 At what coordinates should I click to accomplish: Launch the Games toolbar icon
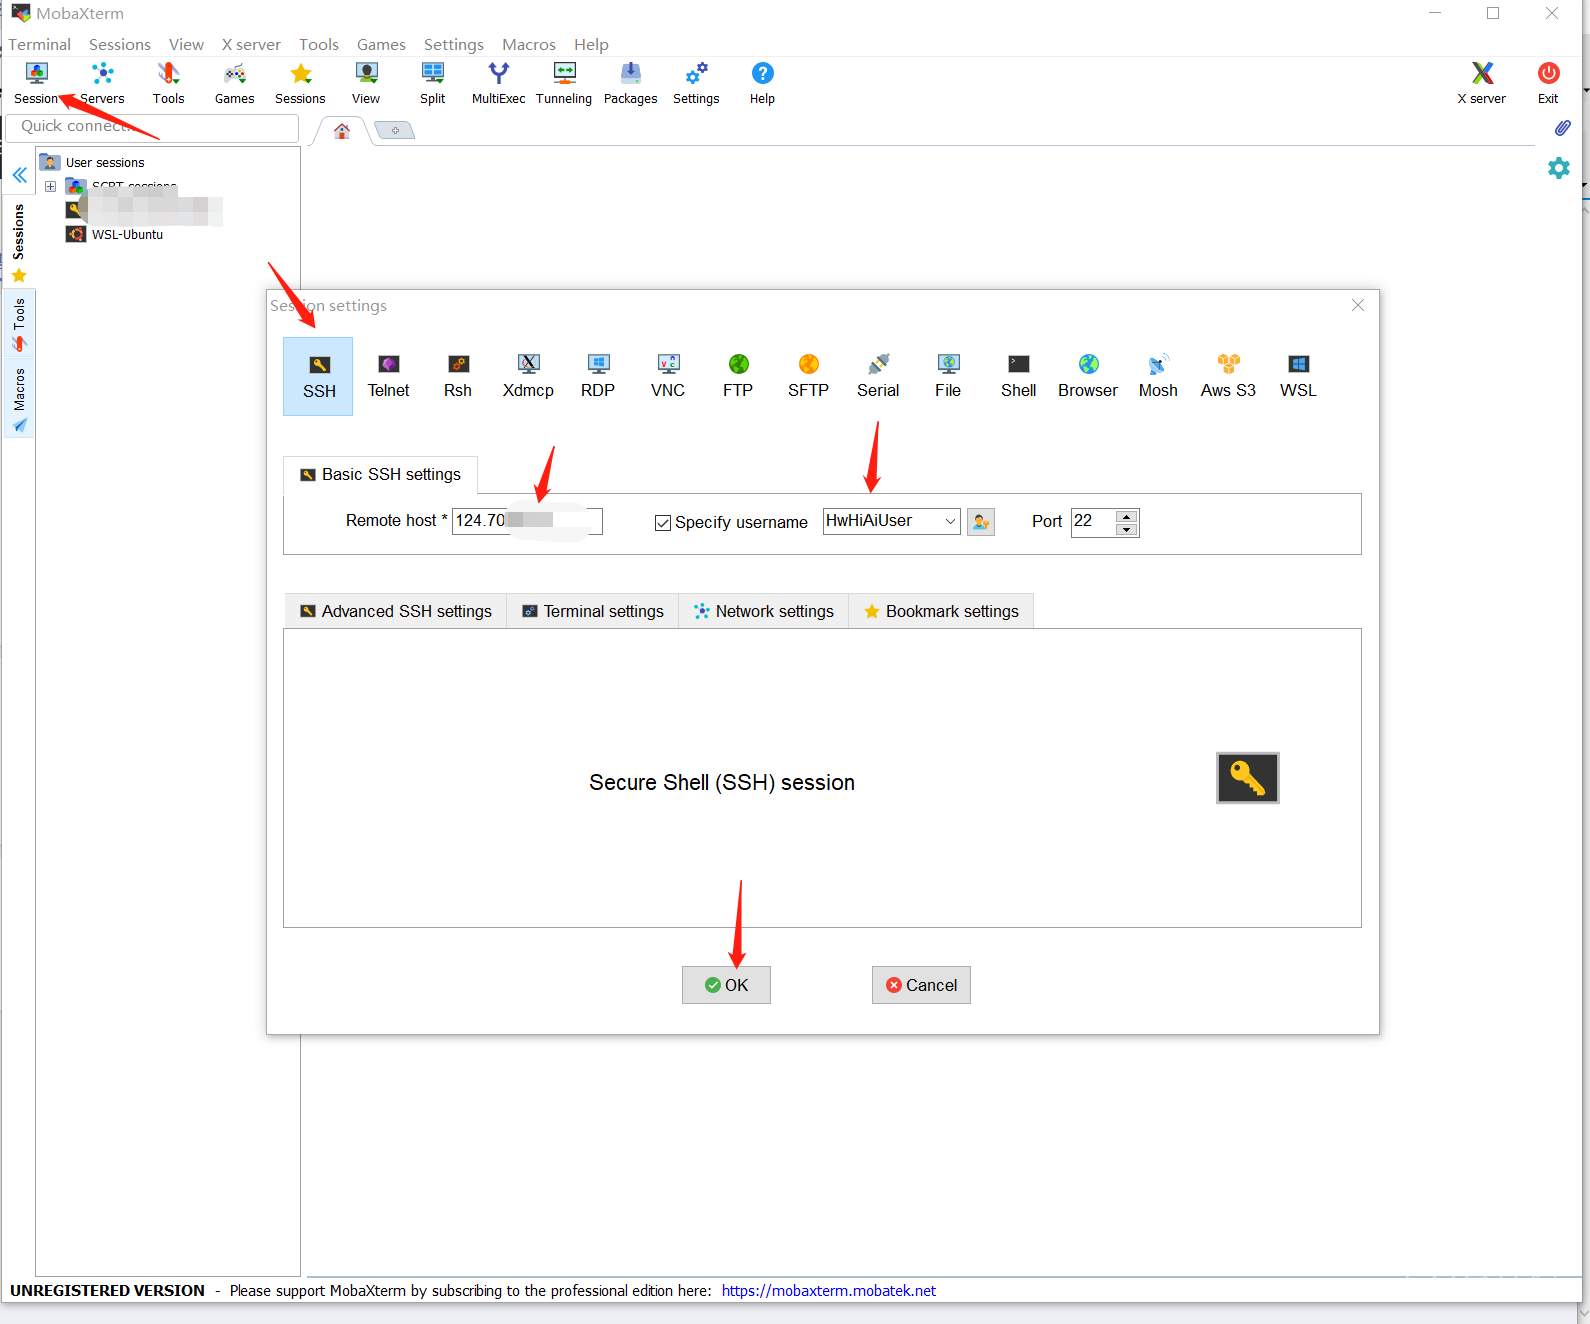pyautogui.click(x=234, y=83)
